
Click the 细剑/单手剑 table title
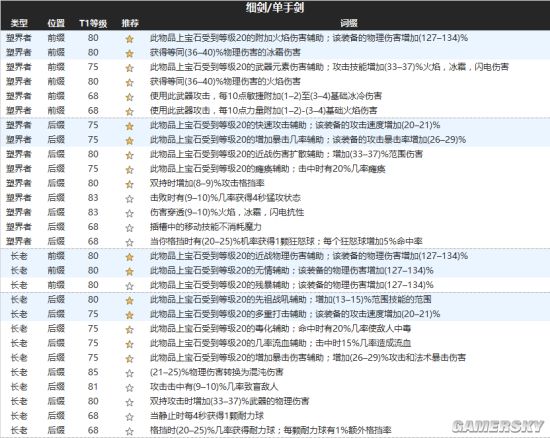click(x=275, y=8)
